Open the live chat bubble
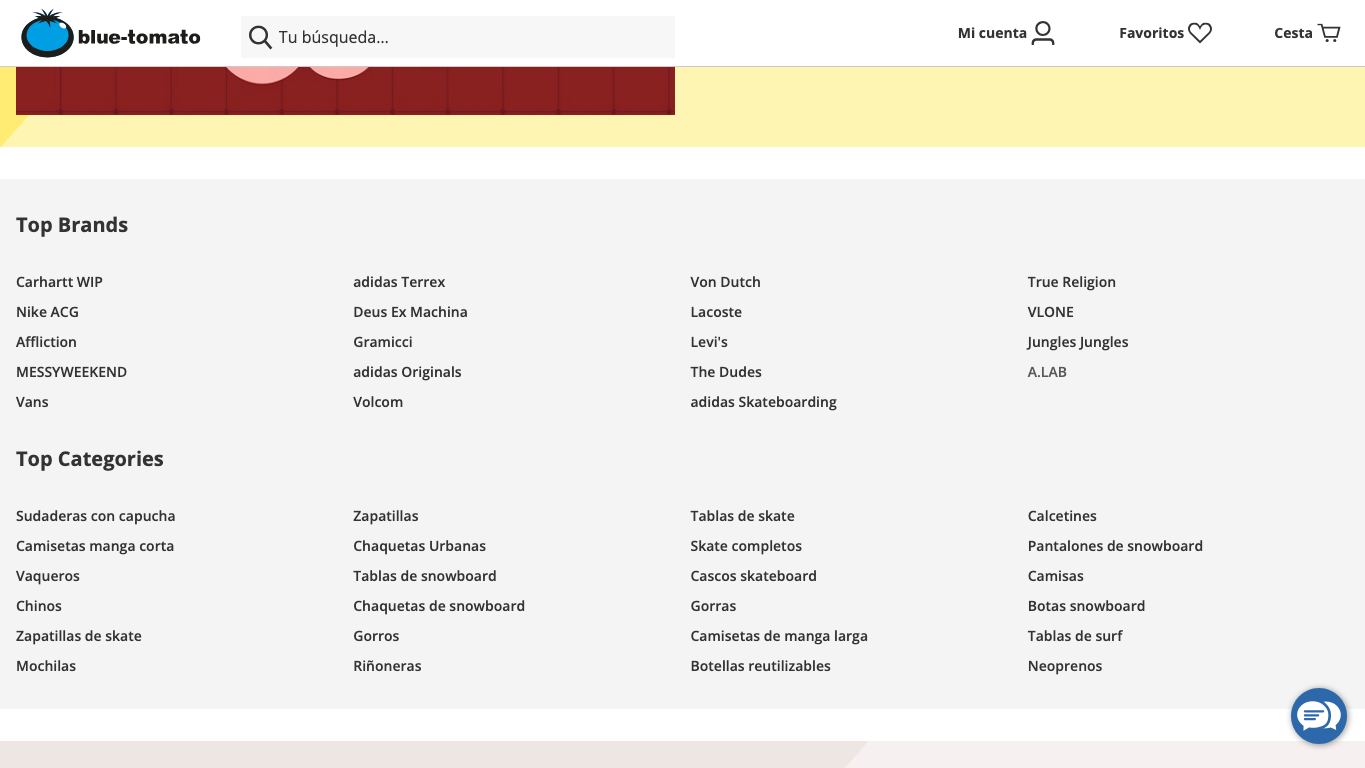Viewport: 1365px width, 768px height. [1319, 716]
